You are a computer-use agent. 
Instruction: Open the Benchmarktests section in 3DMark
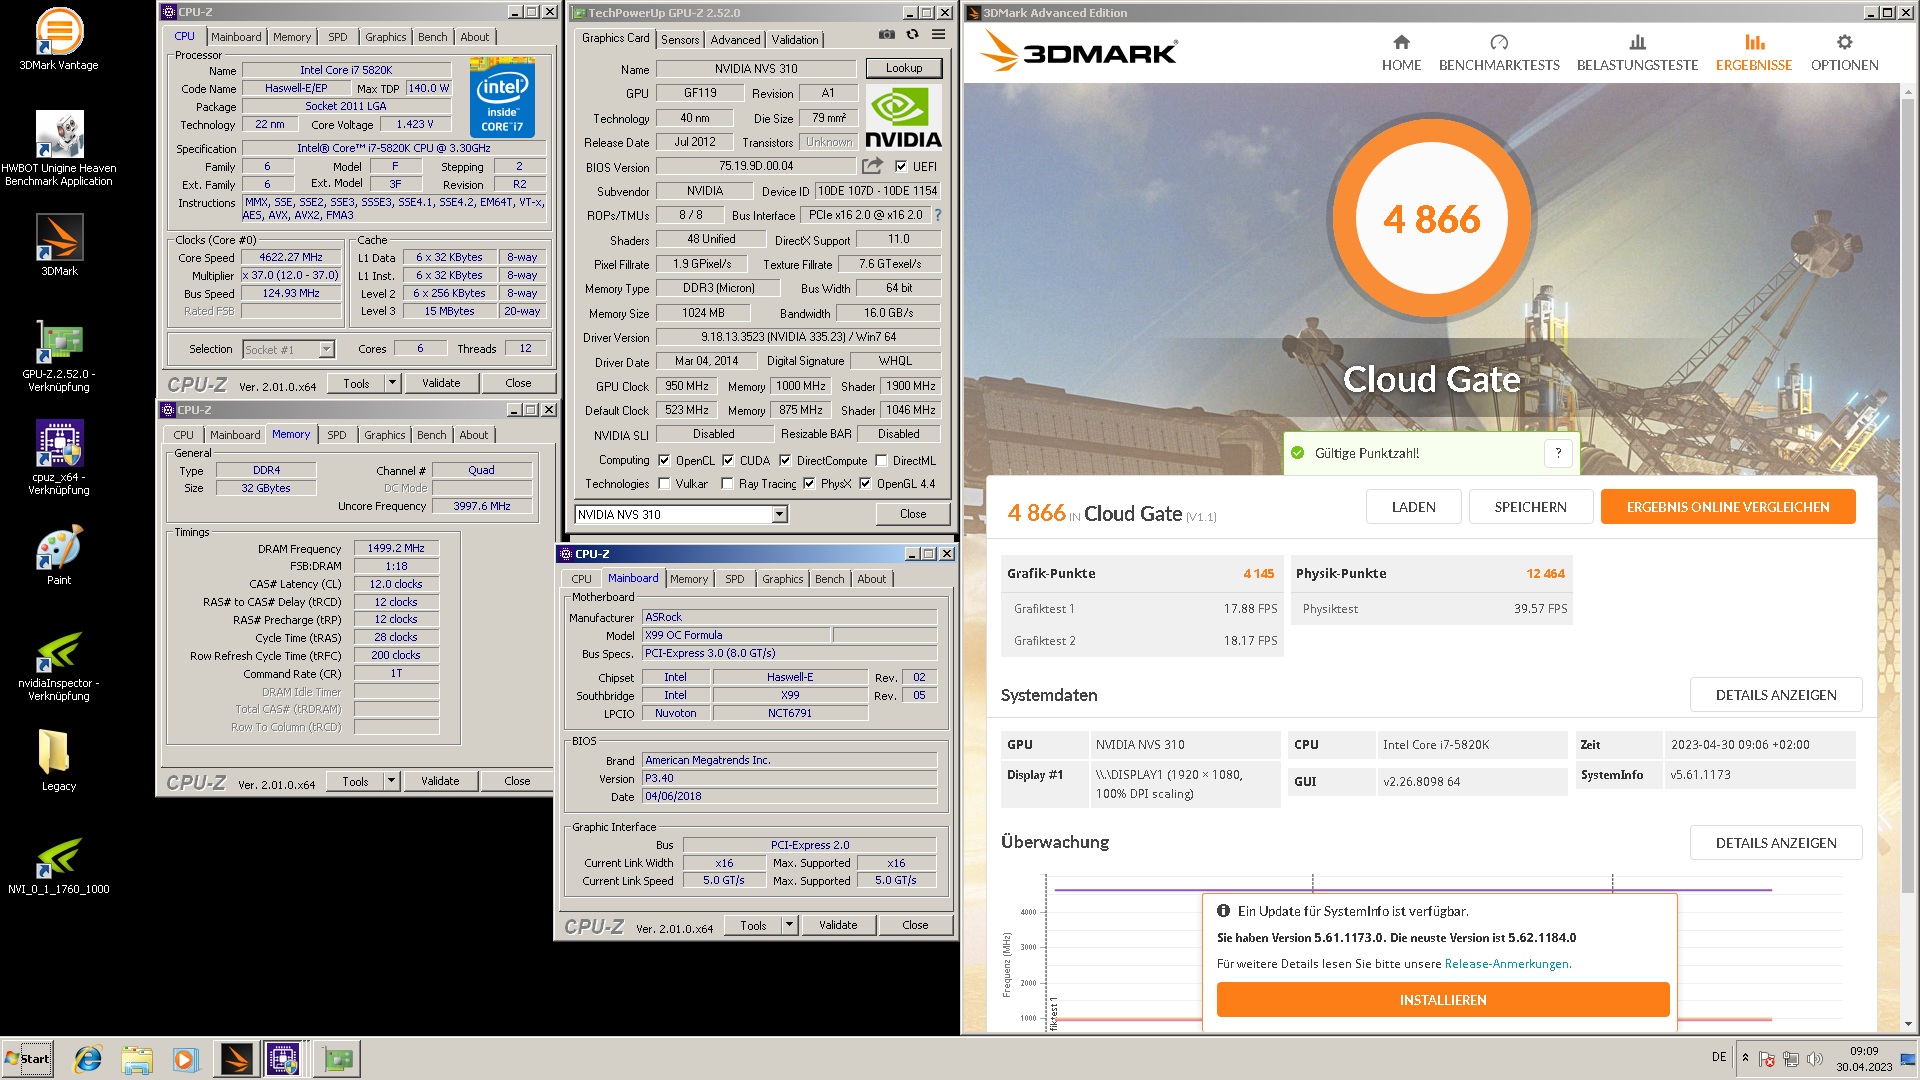(1498, 53)
